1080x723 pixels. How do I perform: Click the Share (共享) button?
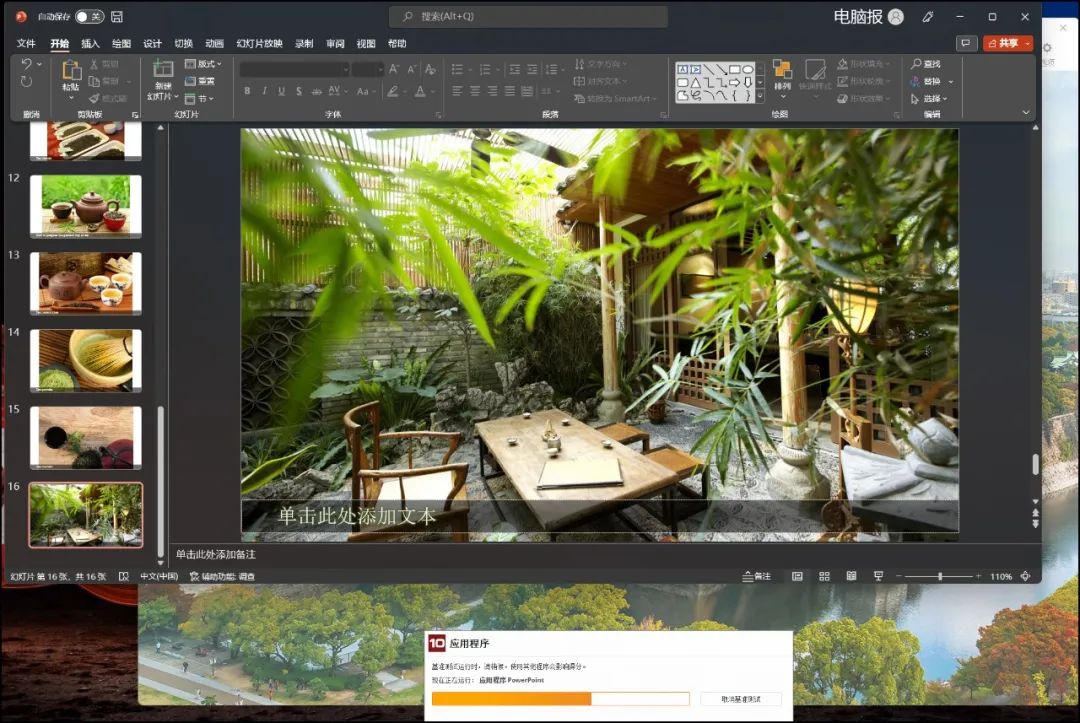click(1007, 43)
